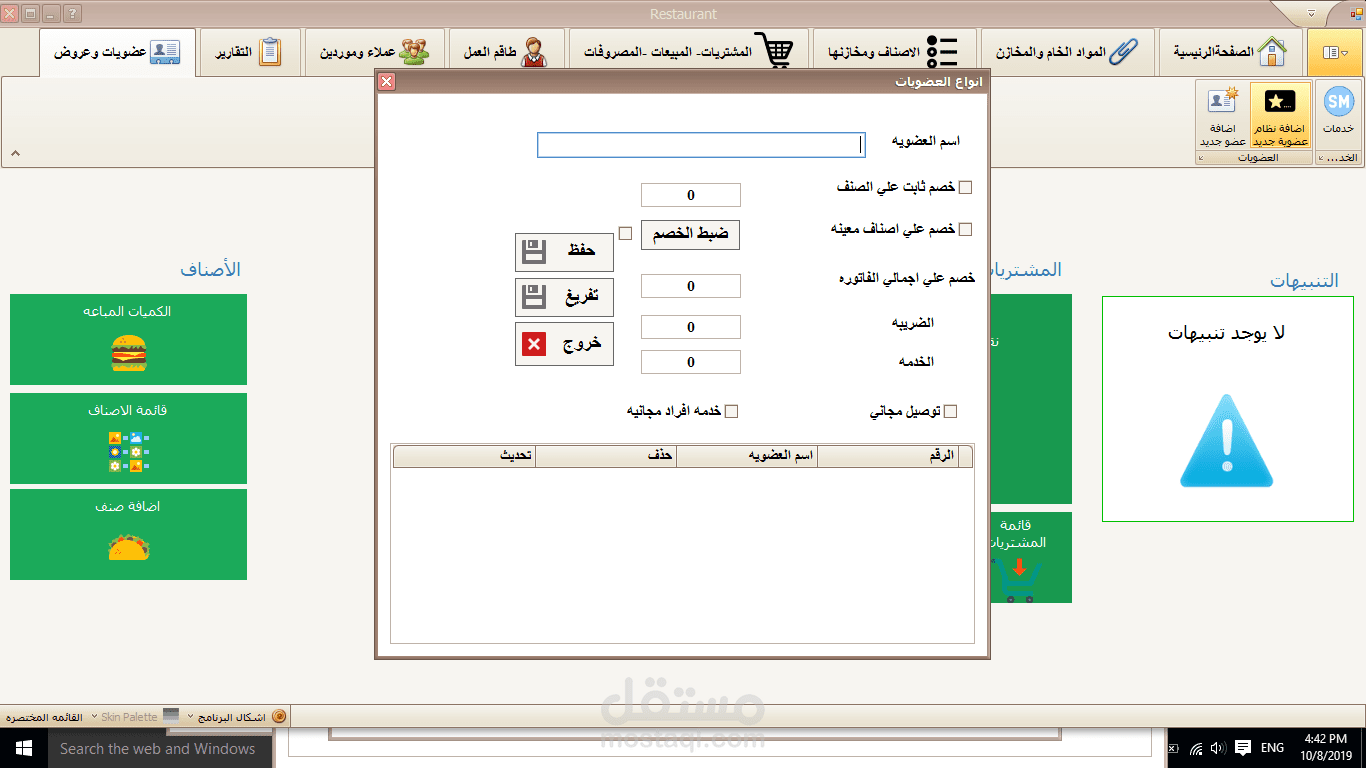The height and width of the screenshot is (768, 1366).
Task: Open the قائمة المشتريات cart tile
Action: (x=1030, y=558)
